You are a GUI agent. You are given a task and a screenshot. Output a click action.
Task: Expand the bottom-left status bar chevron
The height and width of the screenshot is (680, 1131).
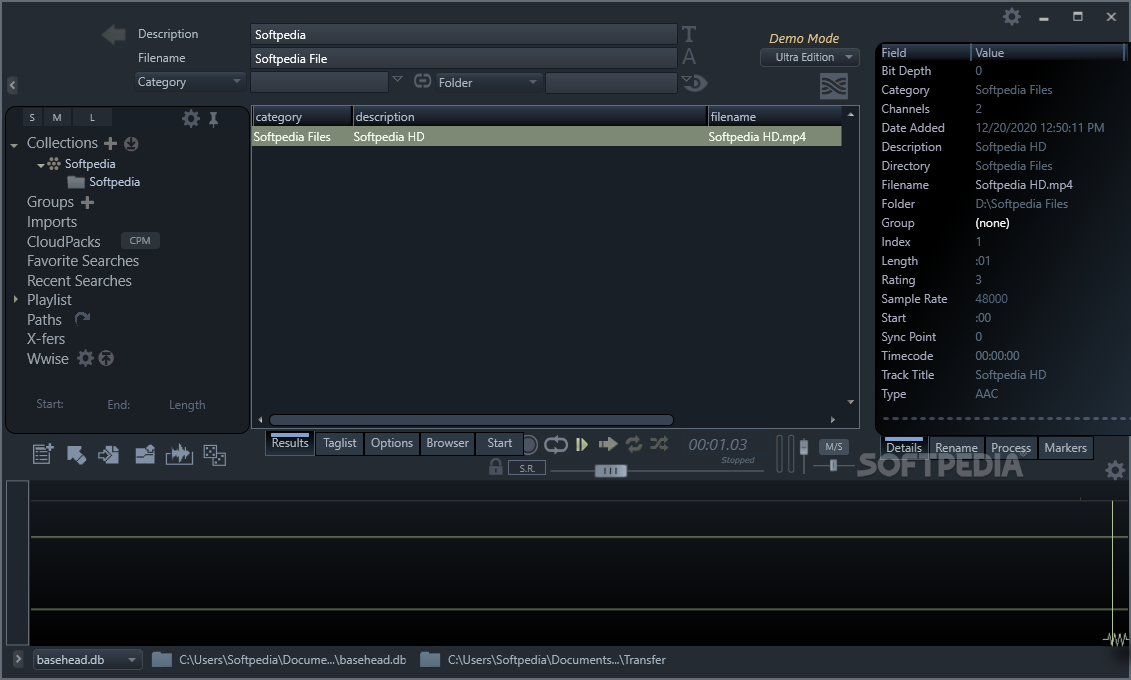point(18,659)
